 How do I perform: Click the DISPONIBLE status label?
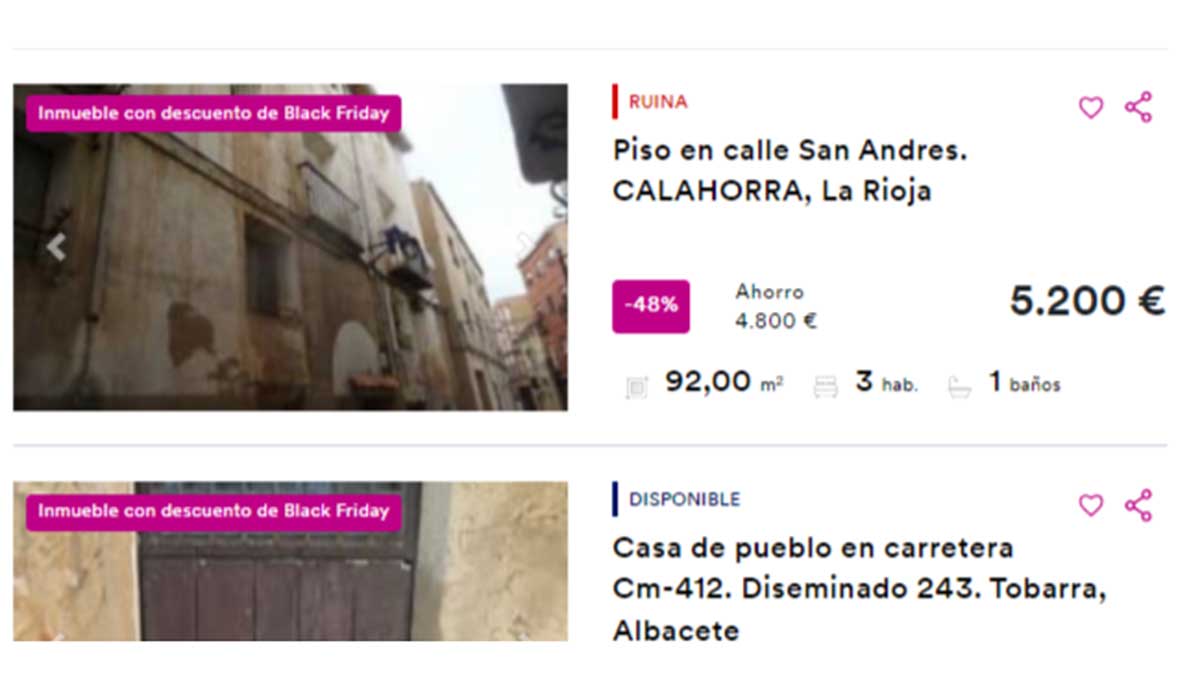(685, 499)
